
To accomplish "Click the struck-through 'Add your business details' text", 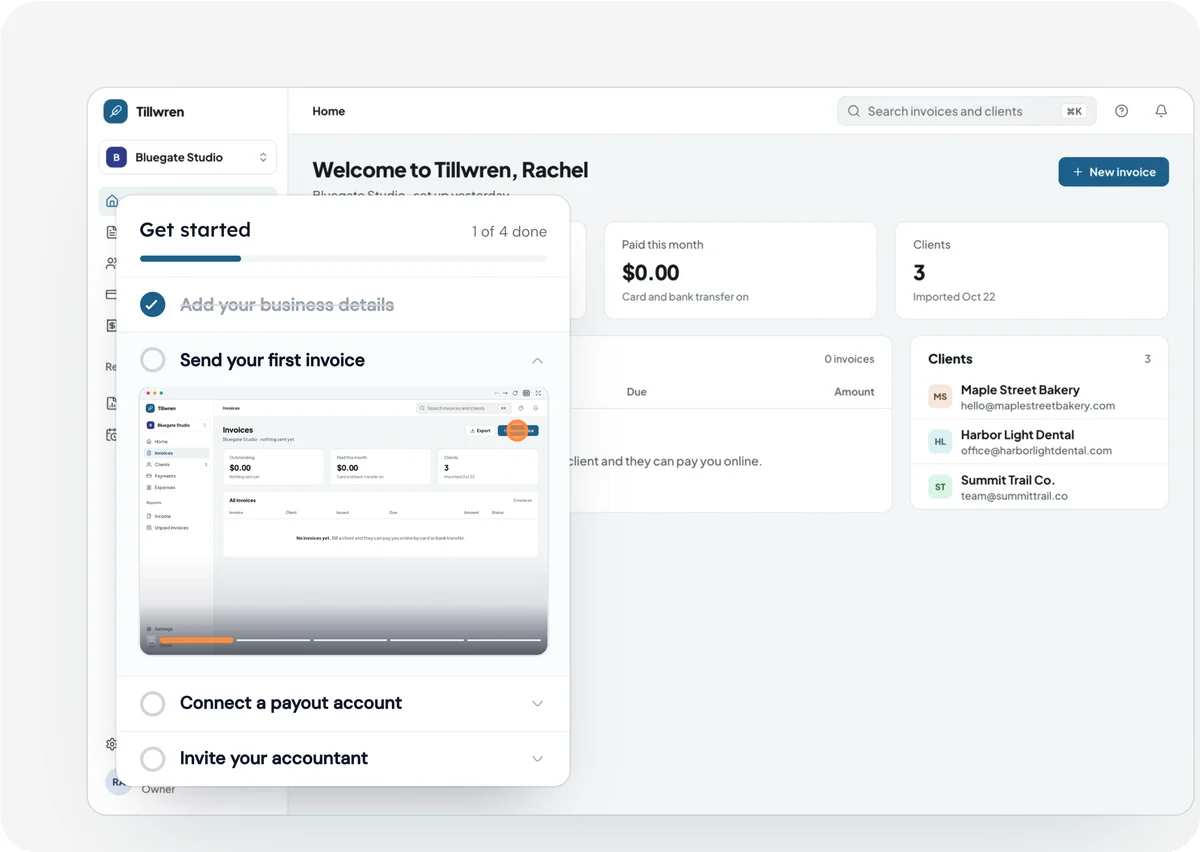I will tap(287, 304).
